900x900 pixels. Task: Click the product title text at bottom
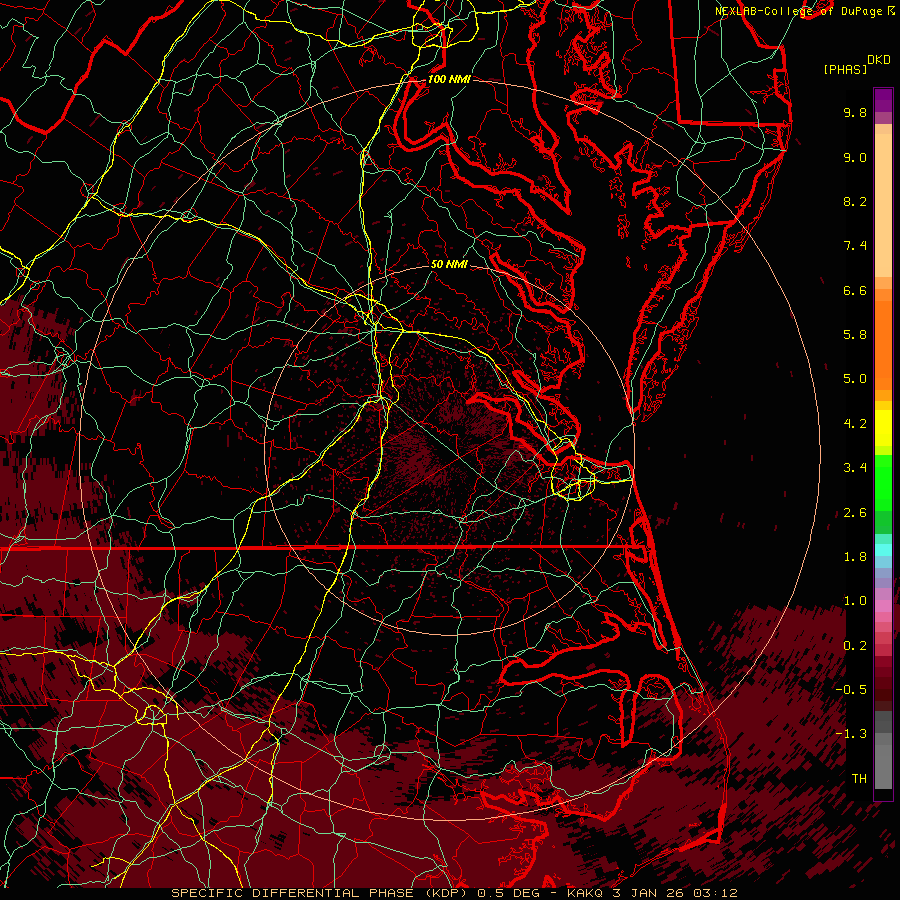pos(454,893)
